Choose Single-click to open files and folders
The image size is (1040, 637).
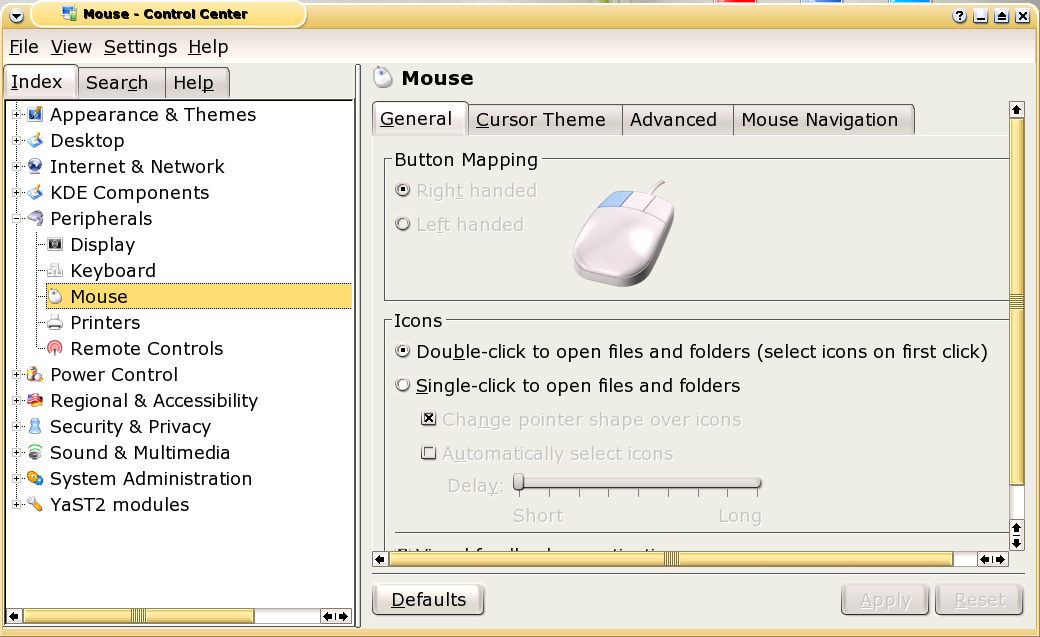pyautogui.click(x=403, y=385)
